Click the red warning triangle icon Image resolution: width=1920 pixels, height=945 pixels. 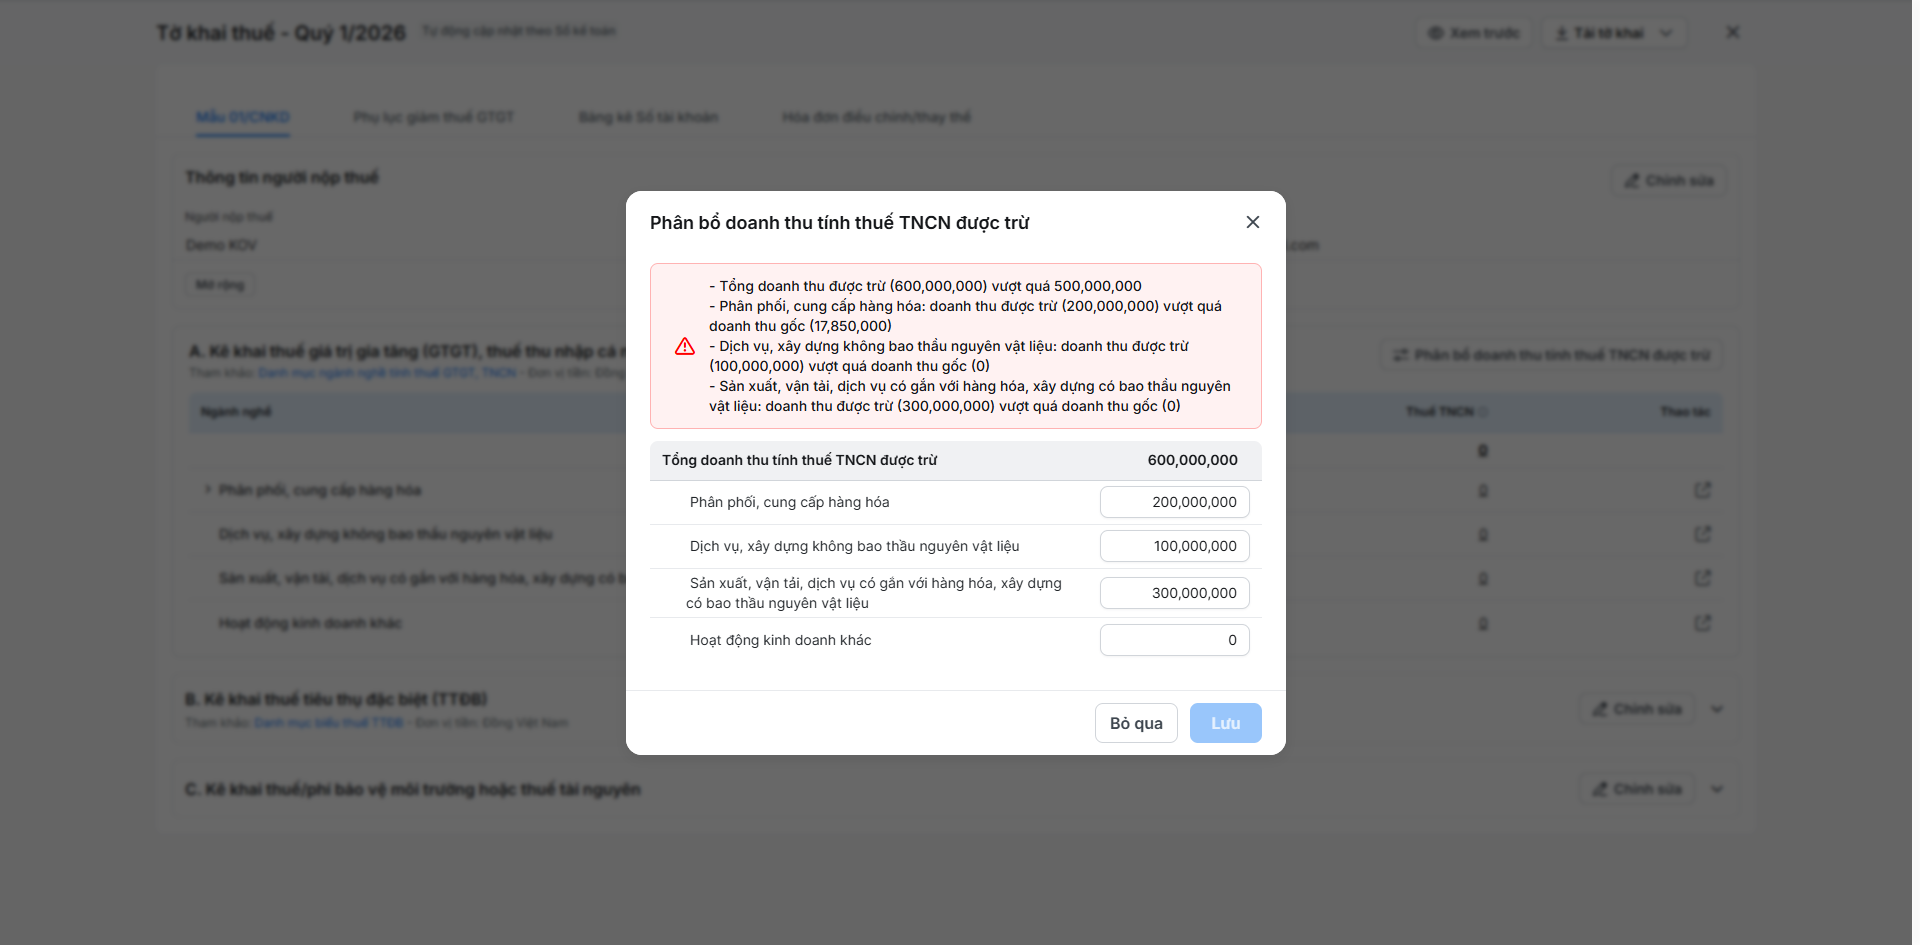[685, 346]
